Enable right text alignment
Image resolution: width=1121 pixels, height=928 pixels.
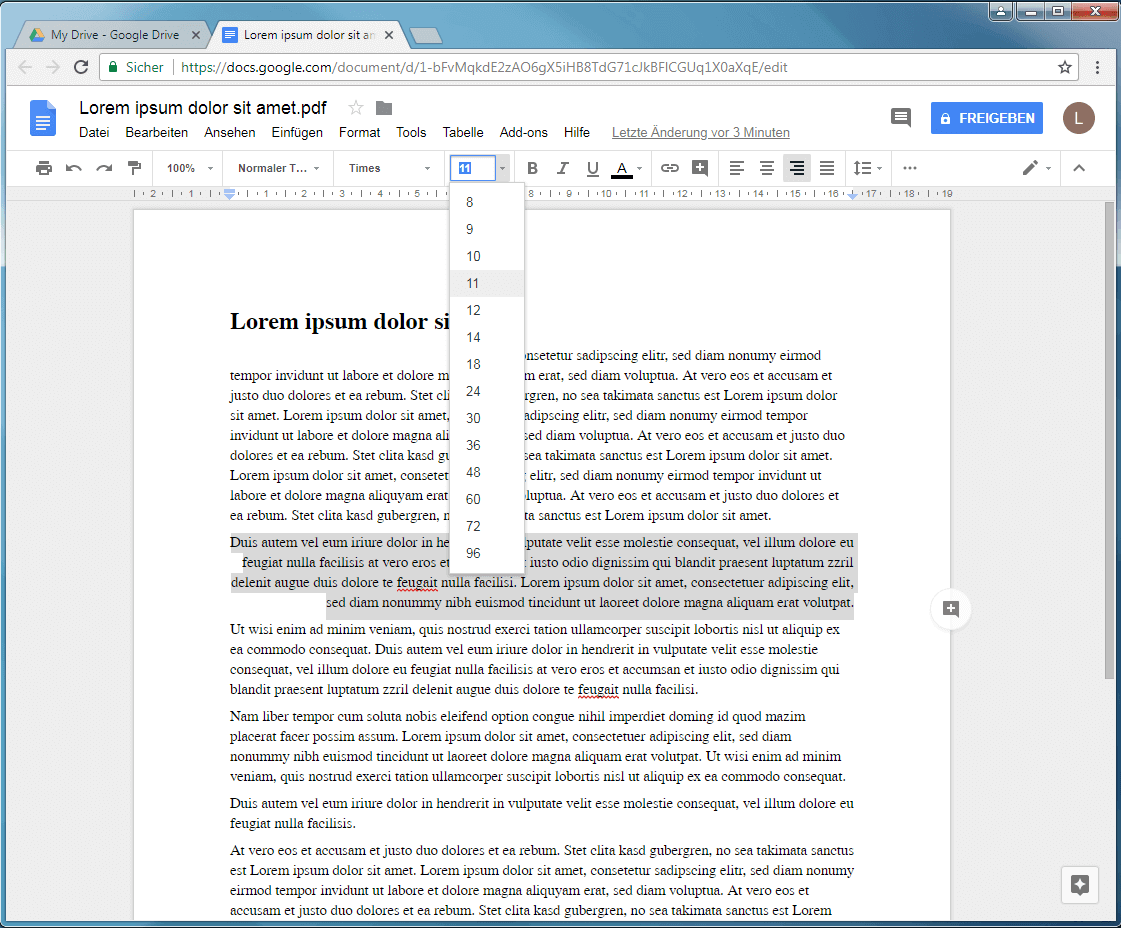(x=796, y=168)
